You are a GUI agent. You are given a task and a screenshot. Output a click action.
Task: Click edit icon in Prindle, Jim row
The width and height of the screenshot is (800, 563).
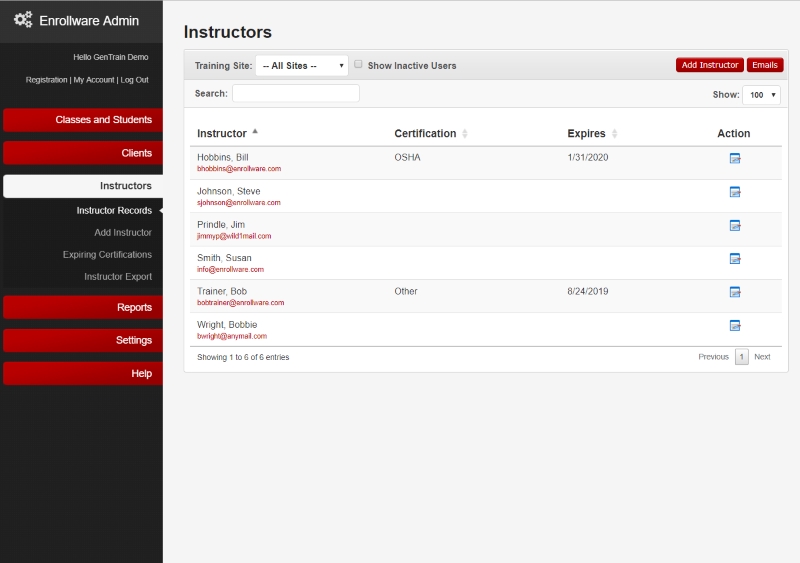pos(734,226)
